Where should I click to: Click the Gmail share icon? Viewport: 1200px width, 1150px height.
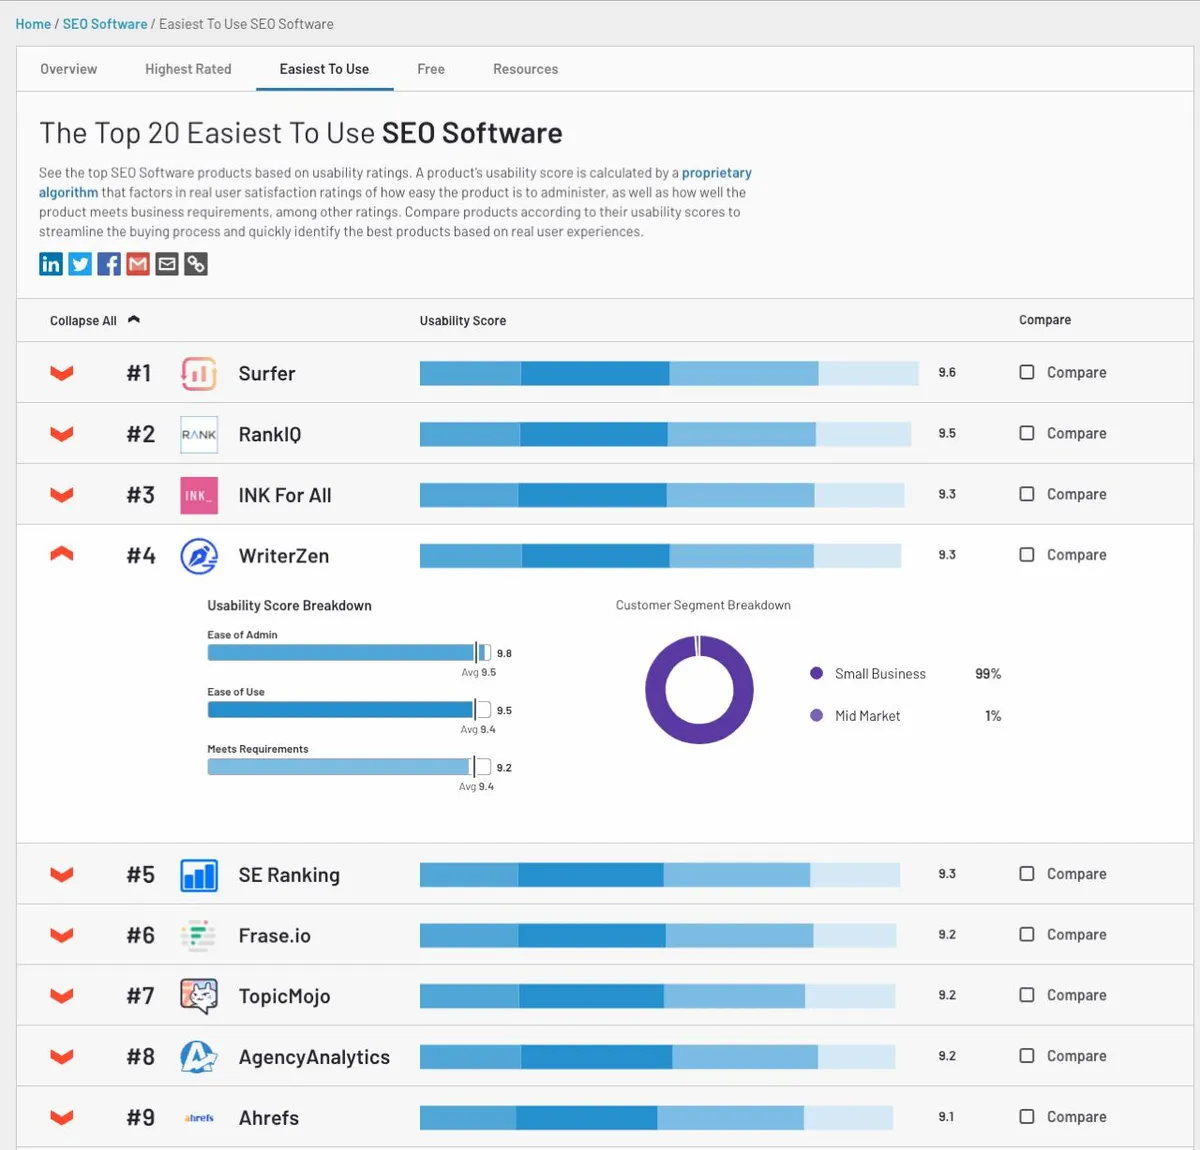tap(138, 264)
